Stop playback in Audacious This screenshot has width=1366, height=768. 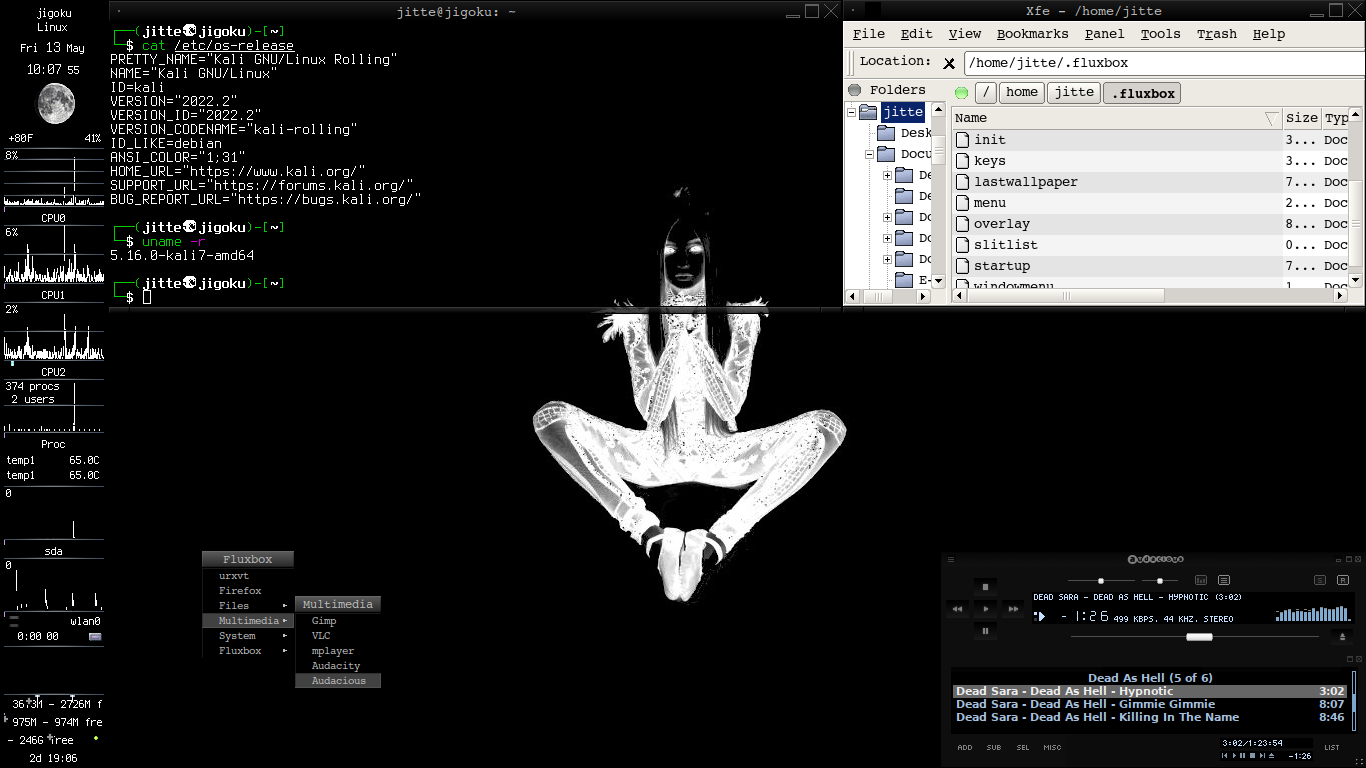(x=985, y=587)
